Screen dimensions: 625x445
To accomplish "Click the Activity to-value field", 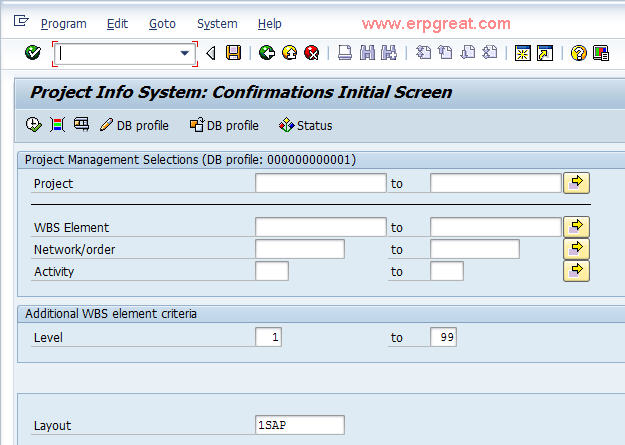I will [x=447, y=271].
